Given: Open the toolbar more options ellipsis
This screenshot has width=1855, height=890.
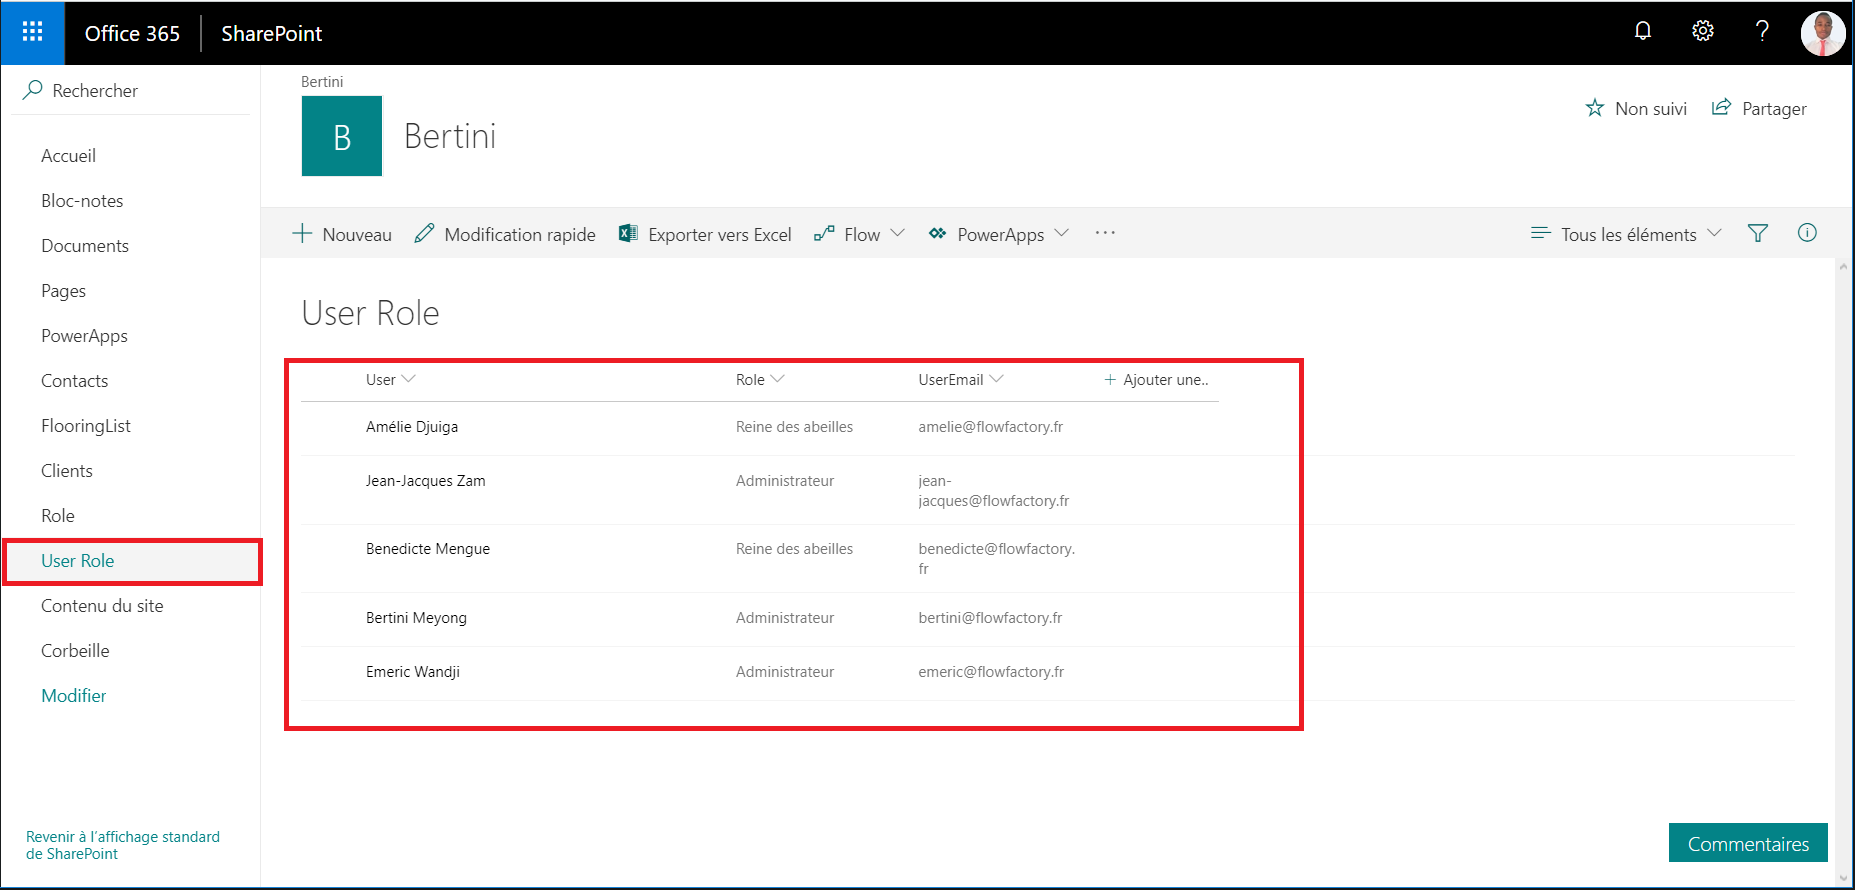Looking at the screenshot, I should [x=1105, y=233].
